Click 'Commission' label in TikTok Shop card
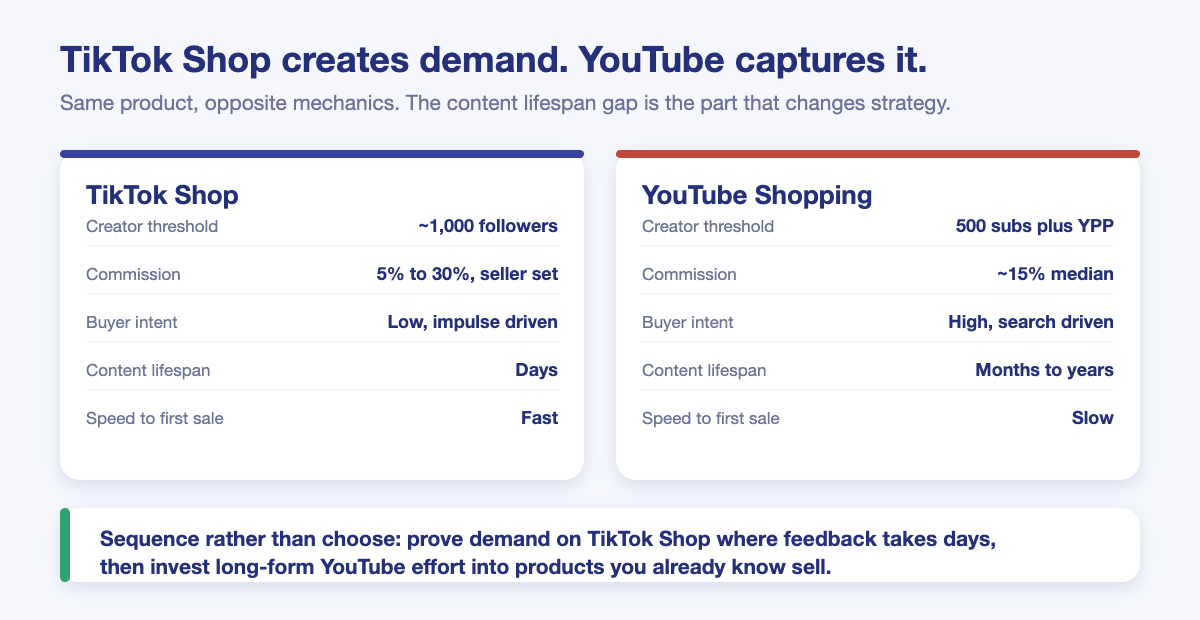The image size is (1200, 620). point(133,274)
